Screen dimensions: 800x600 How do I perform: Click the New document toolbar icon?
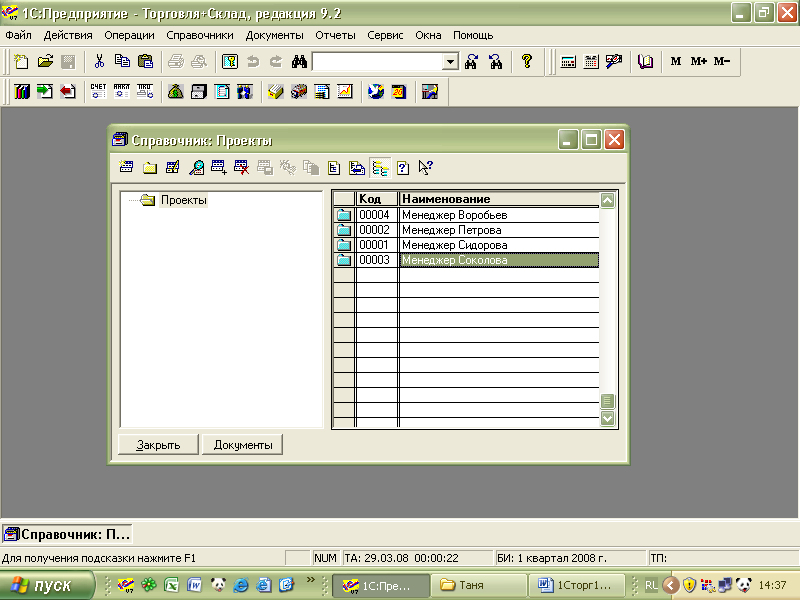(21, 62)
